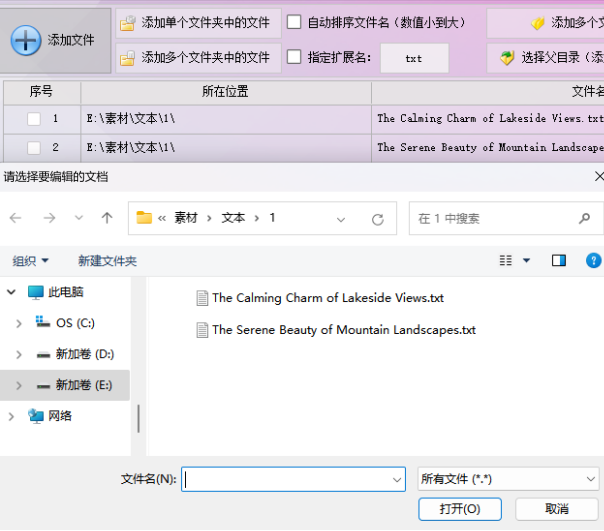Open the view options dropdown

pos(527,261)
